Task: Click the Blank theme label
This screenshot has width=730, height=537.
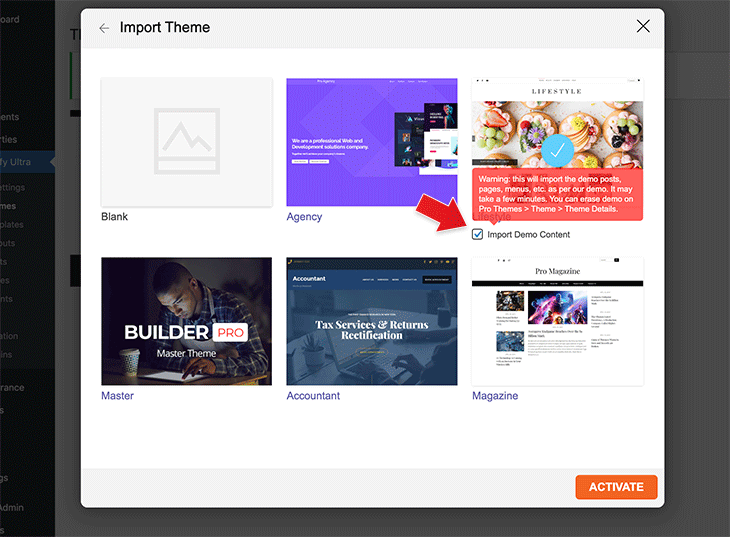Action: click(x=115, y=217)
